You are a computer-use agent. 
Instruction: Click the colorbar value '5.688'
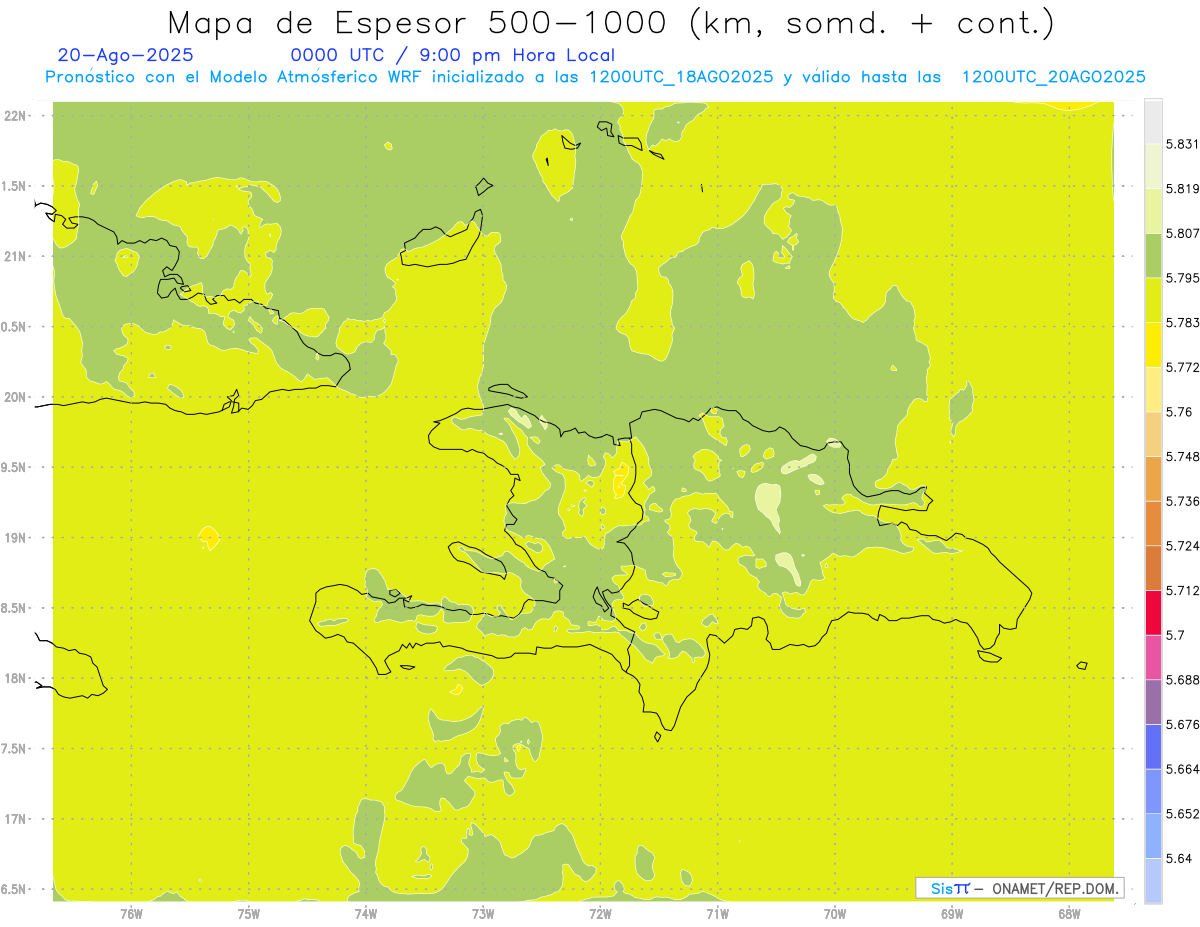(x=1182, y=680)
